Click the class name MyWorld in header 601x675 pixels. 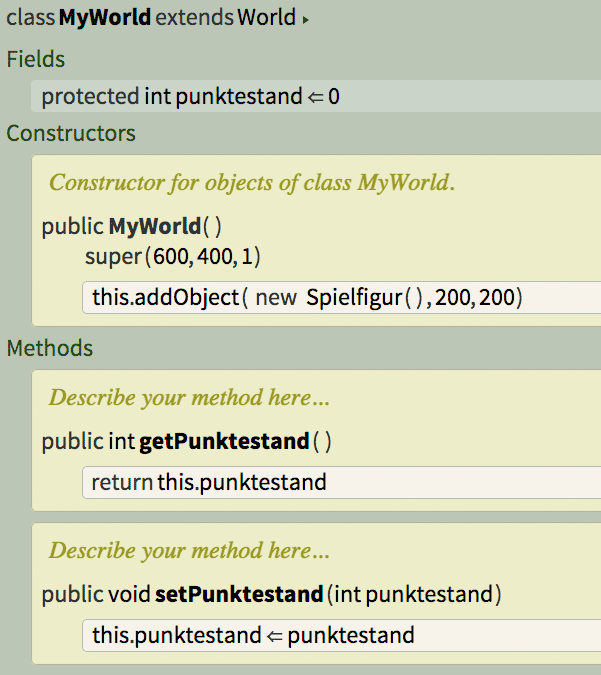pos(105,18)
